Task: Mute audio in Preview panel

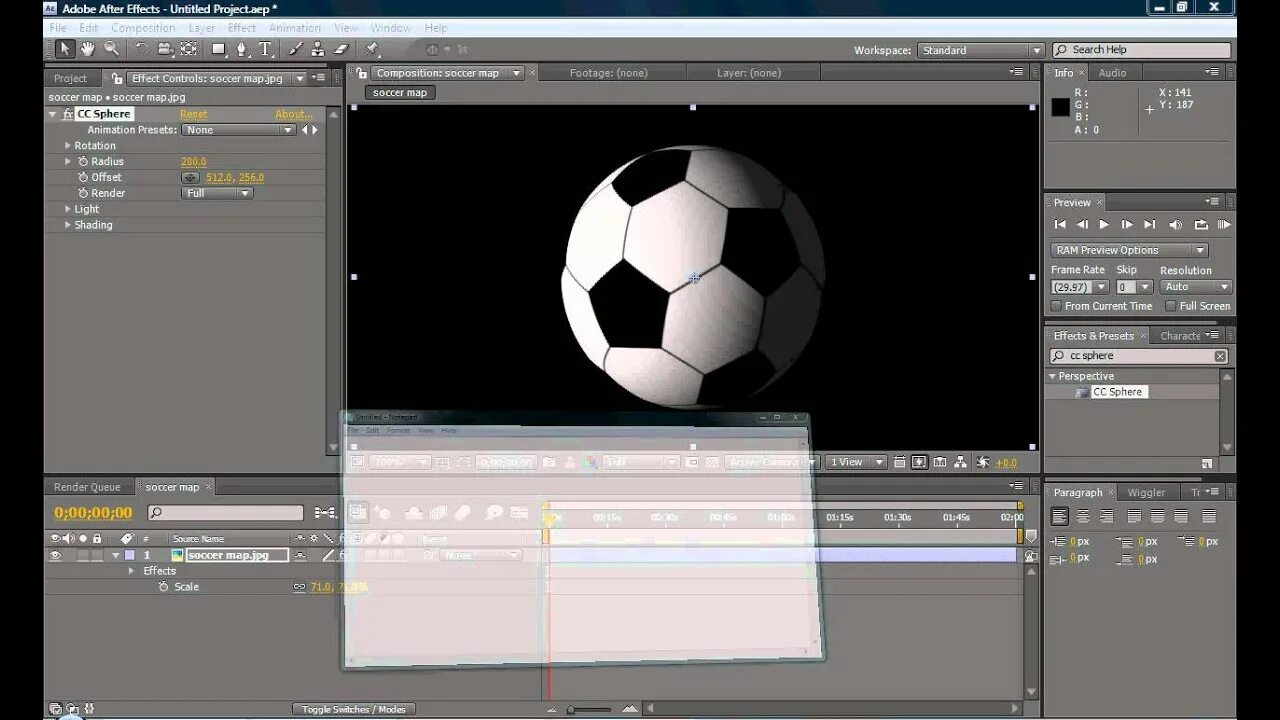Action: click(1176, 225)
